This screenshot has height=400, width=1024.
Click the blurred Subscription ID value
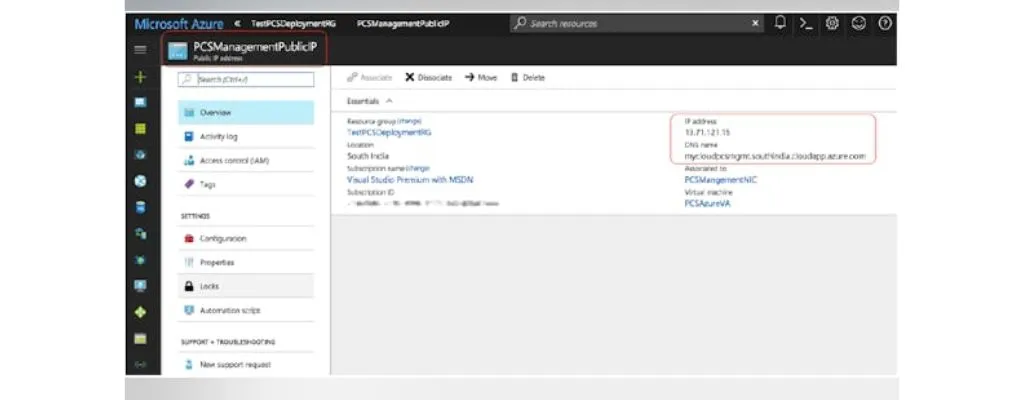[x=423, y=204]
